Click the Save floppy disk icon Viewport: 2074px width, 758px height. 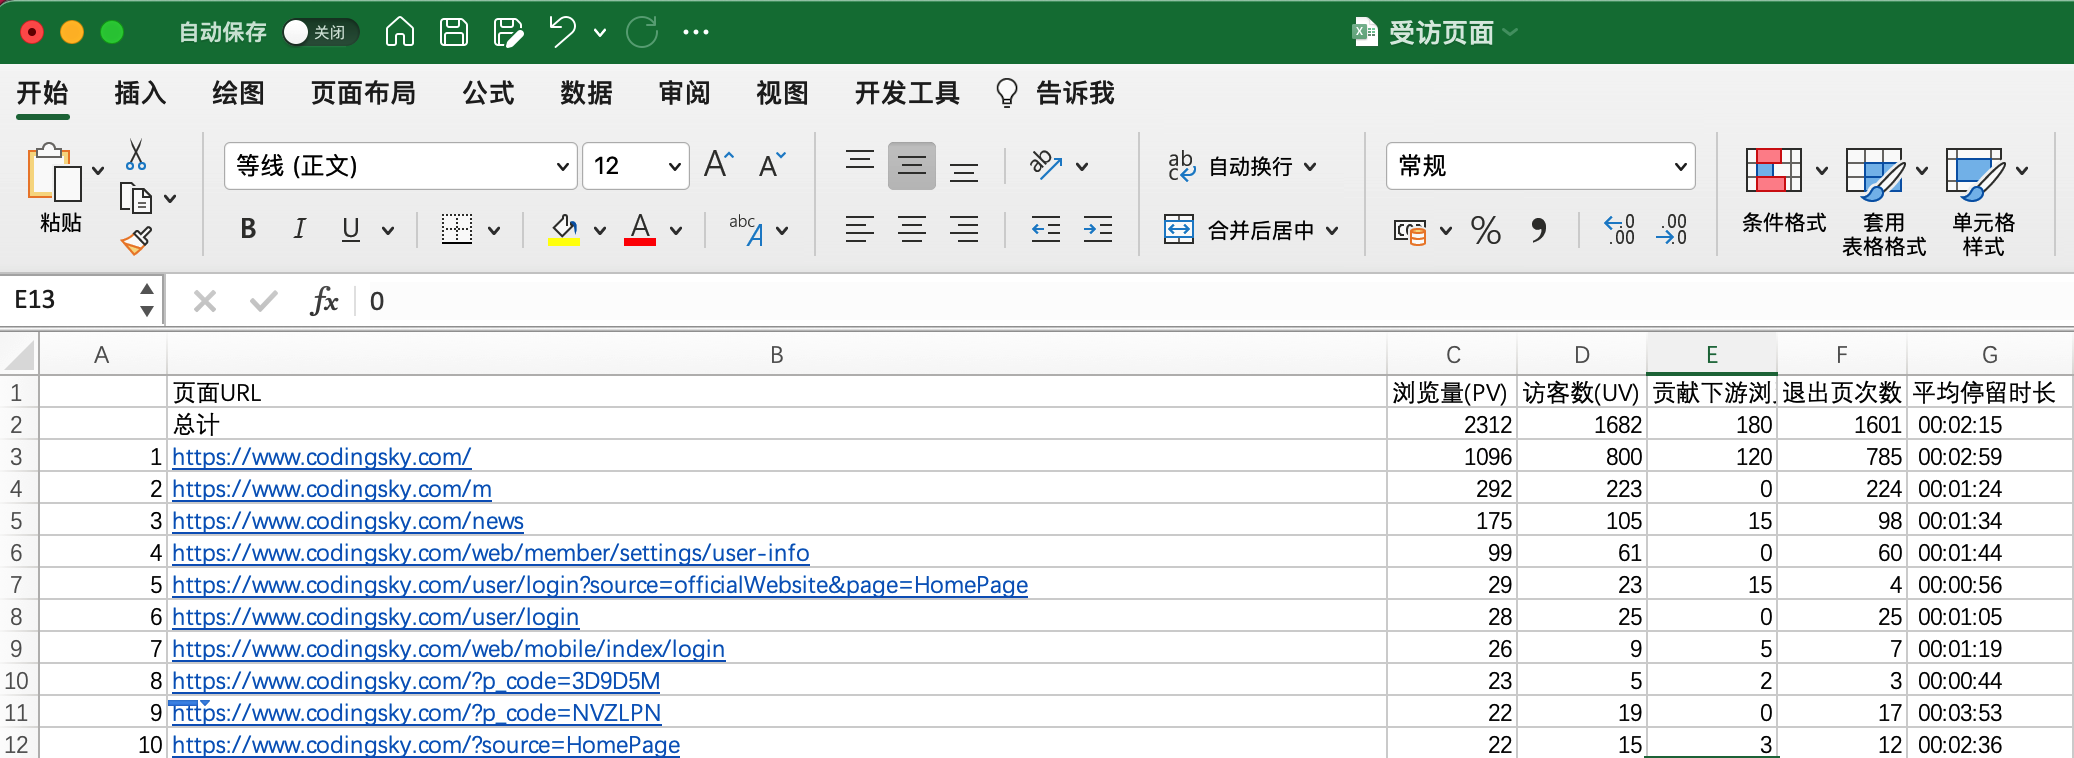[454, 32]
